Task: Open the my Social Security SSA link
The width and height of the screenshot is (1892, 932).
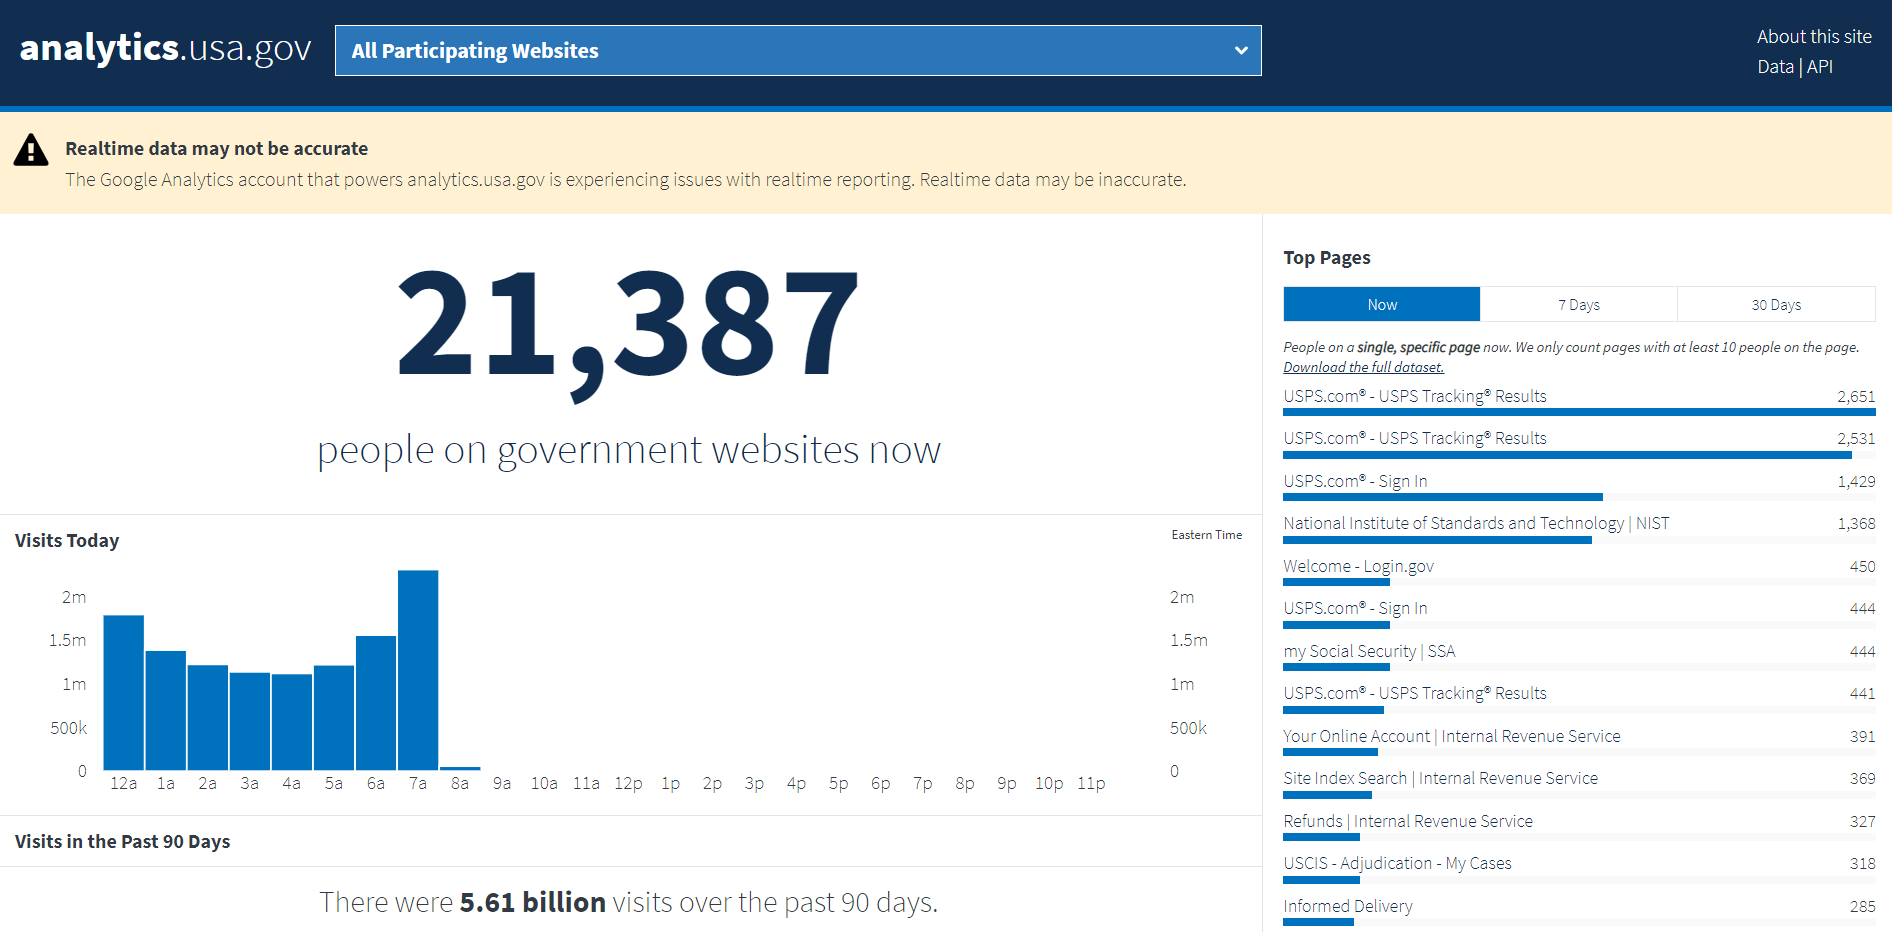Action: coord(1369,651)
